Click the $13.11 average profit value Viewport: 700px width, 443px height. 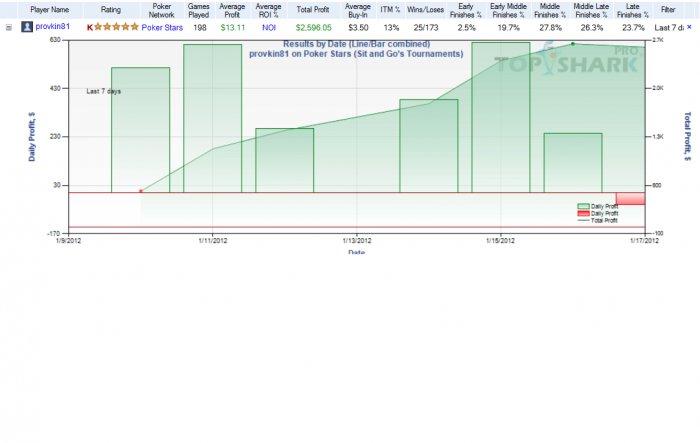click(x=233, y=28)
